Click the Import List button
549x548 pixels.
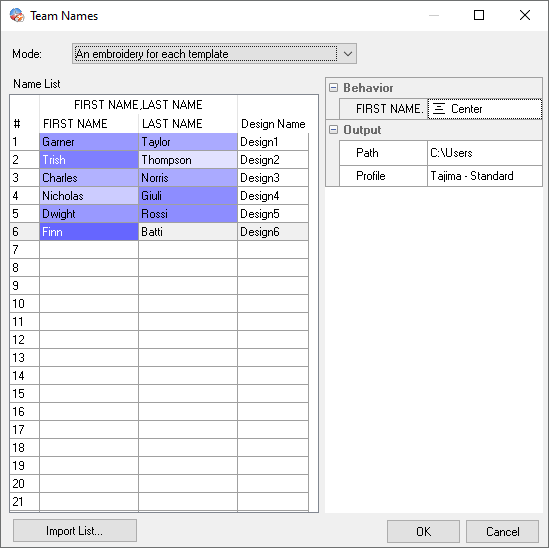coord(75,531)
